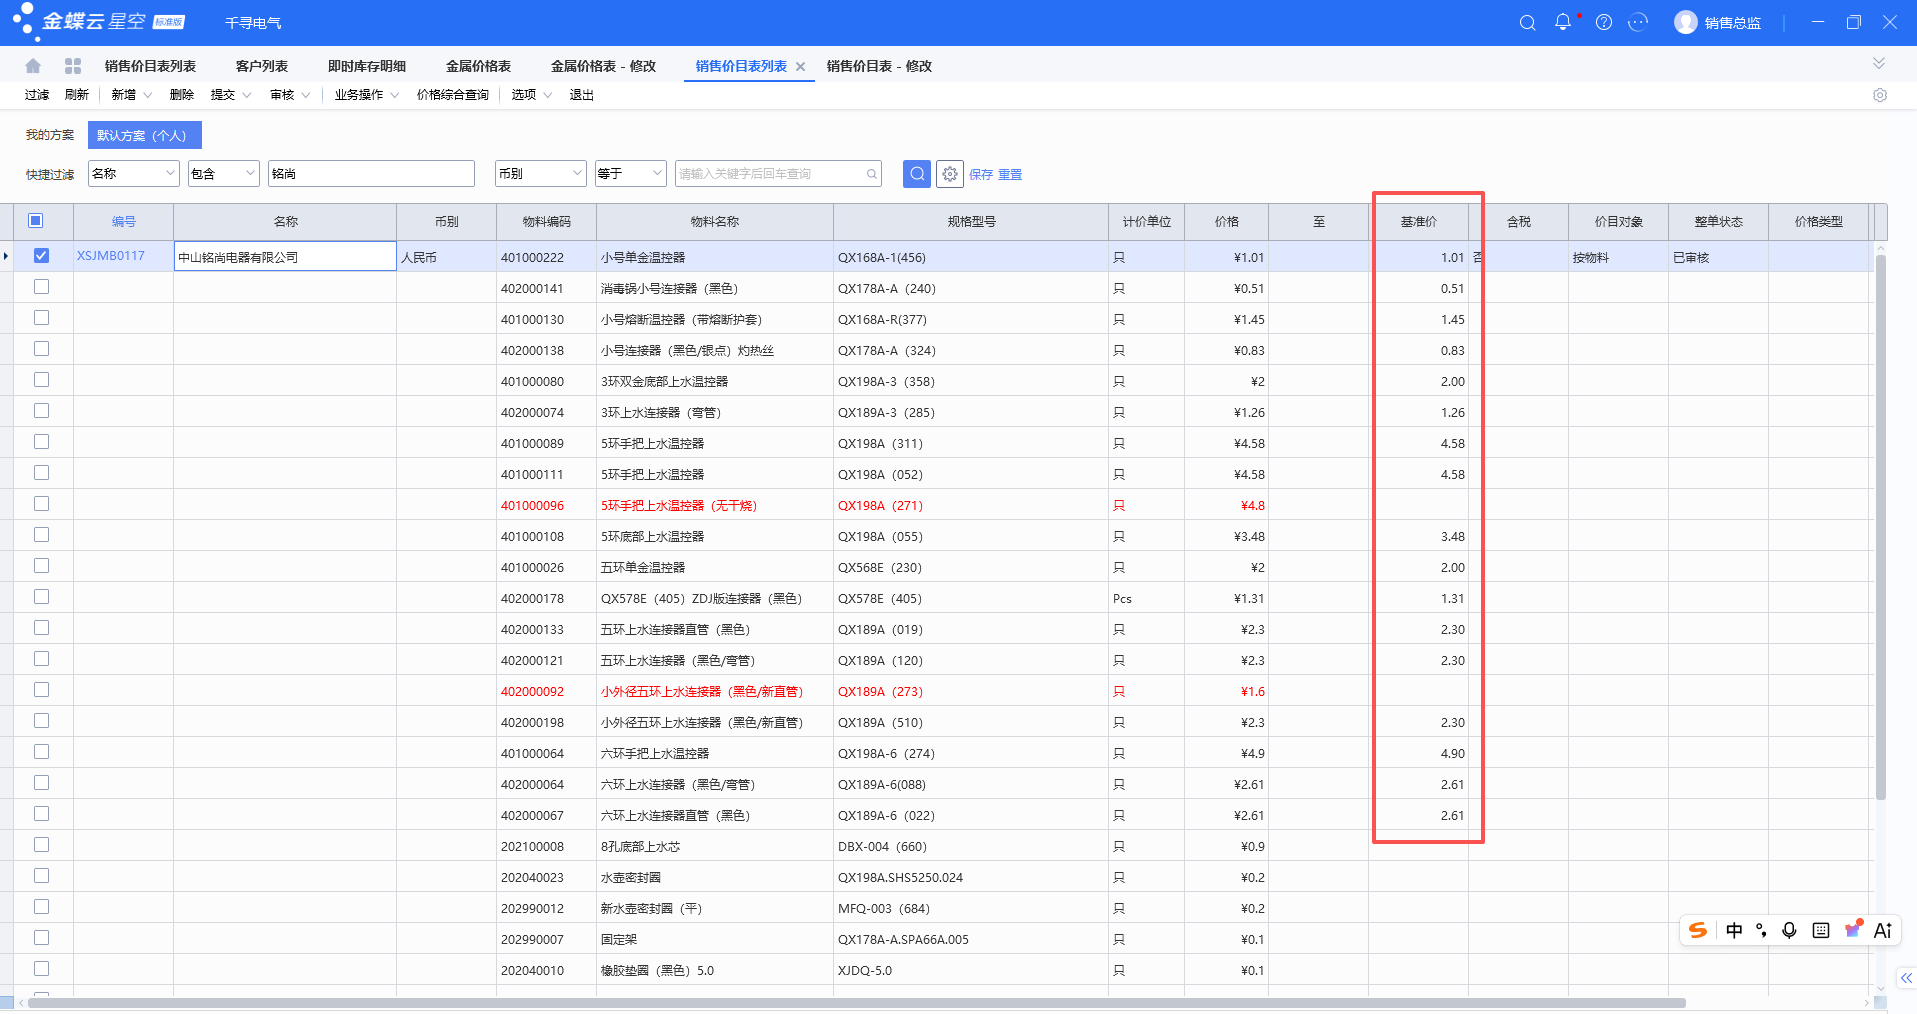Open list settings gear at top right
1917x1014 pixels.
pos(1880,95)
